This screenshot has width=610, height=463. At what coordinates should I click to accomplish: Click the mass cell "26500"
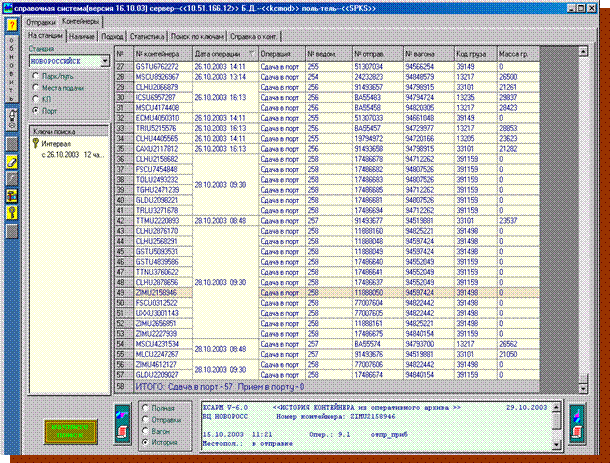click(x=518, y=77)
